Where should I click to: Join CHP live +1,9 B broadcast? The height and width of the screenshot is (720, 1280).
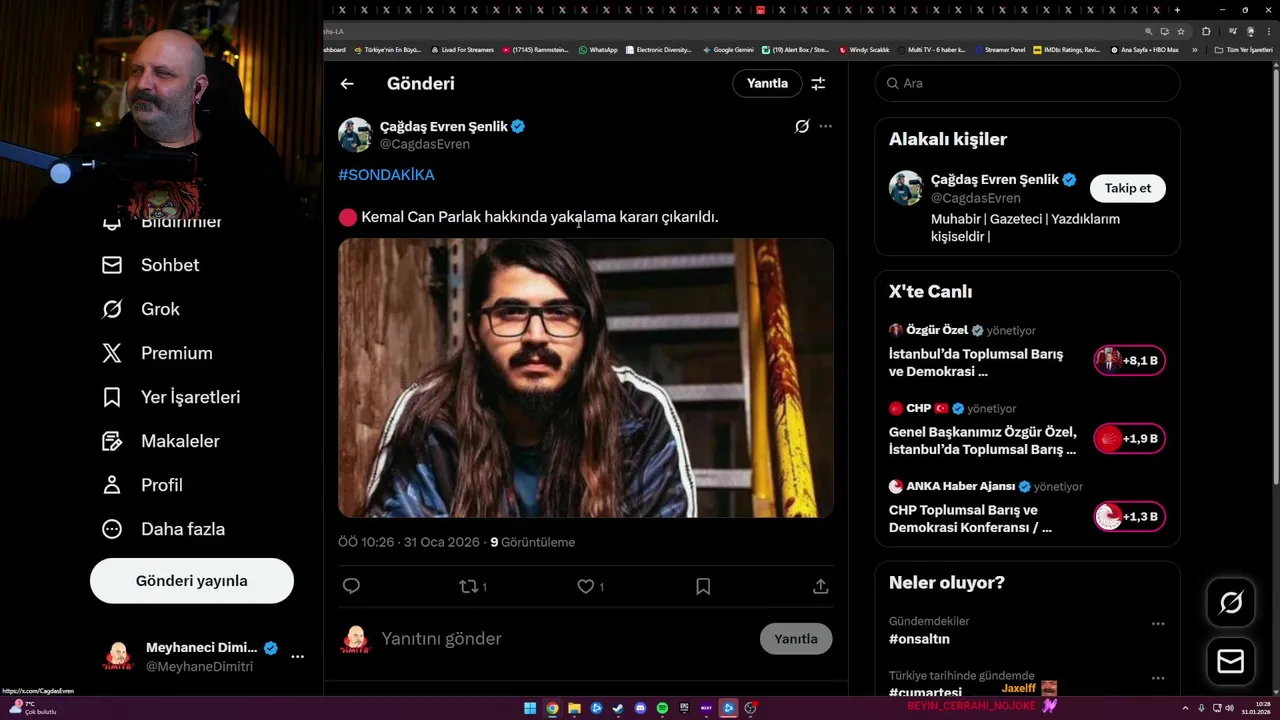1129,439
